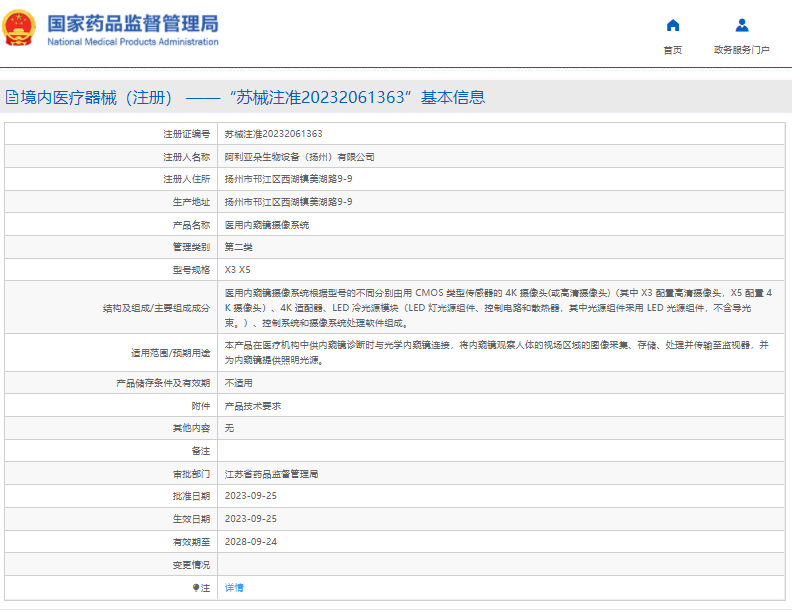The width and height of the screenshot is (792, 610).
Task: Click the 审批部门 row label
Action: [191, 474]
